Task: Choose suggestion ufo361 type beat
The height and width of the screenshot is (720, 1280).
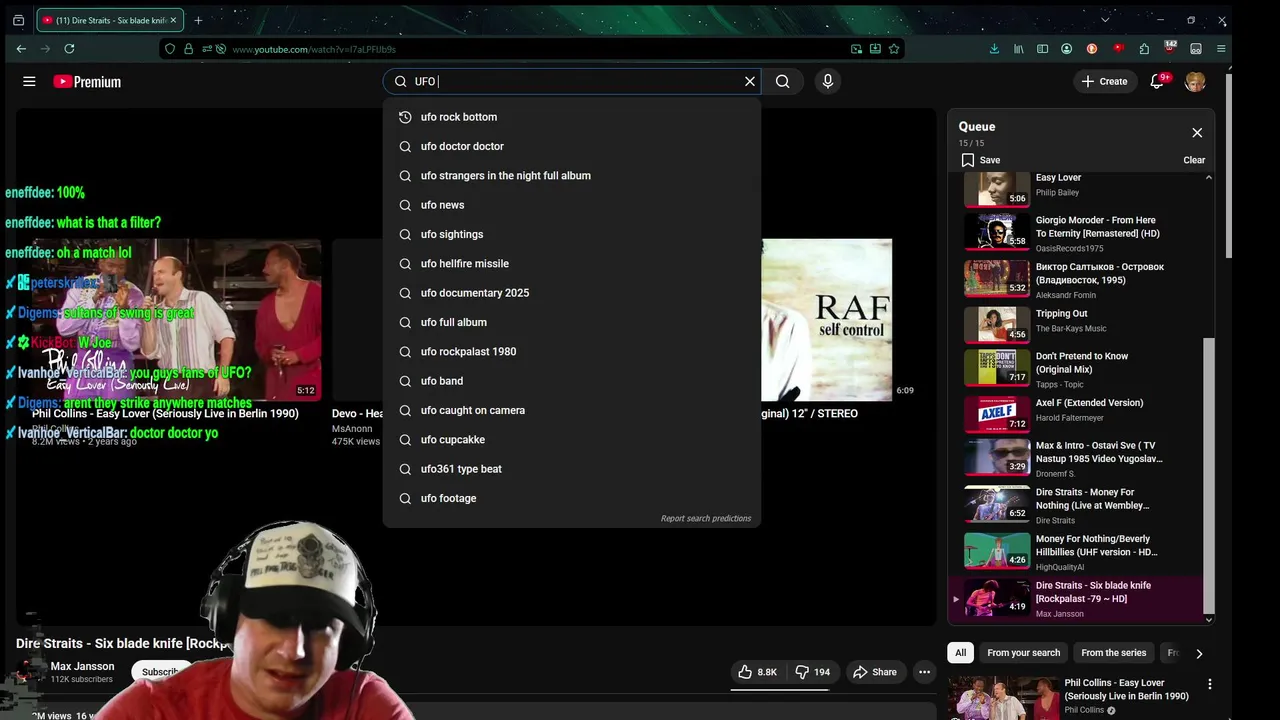Action: click(x=572, y=469)
